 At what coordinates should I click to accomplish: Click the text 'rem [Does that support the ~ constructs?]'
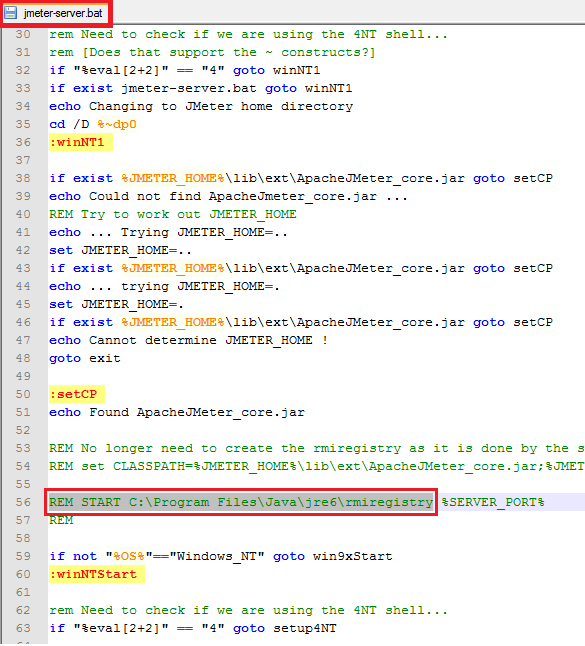[212, 52]
